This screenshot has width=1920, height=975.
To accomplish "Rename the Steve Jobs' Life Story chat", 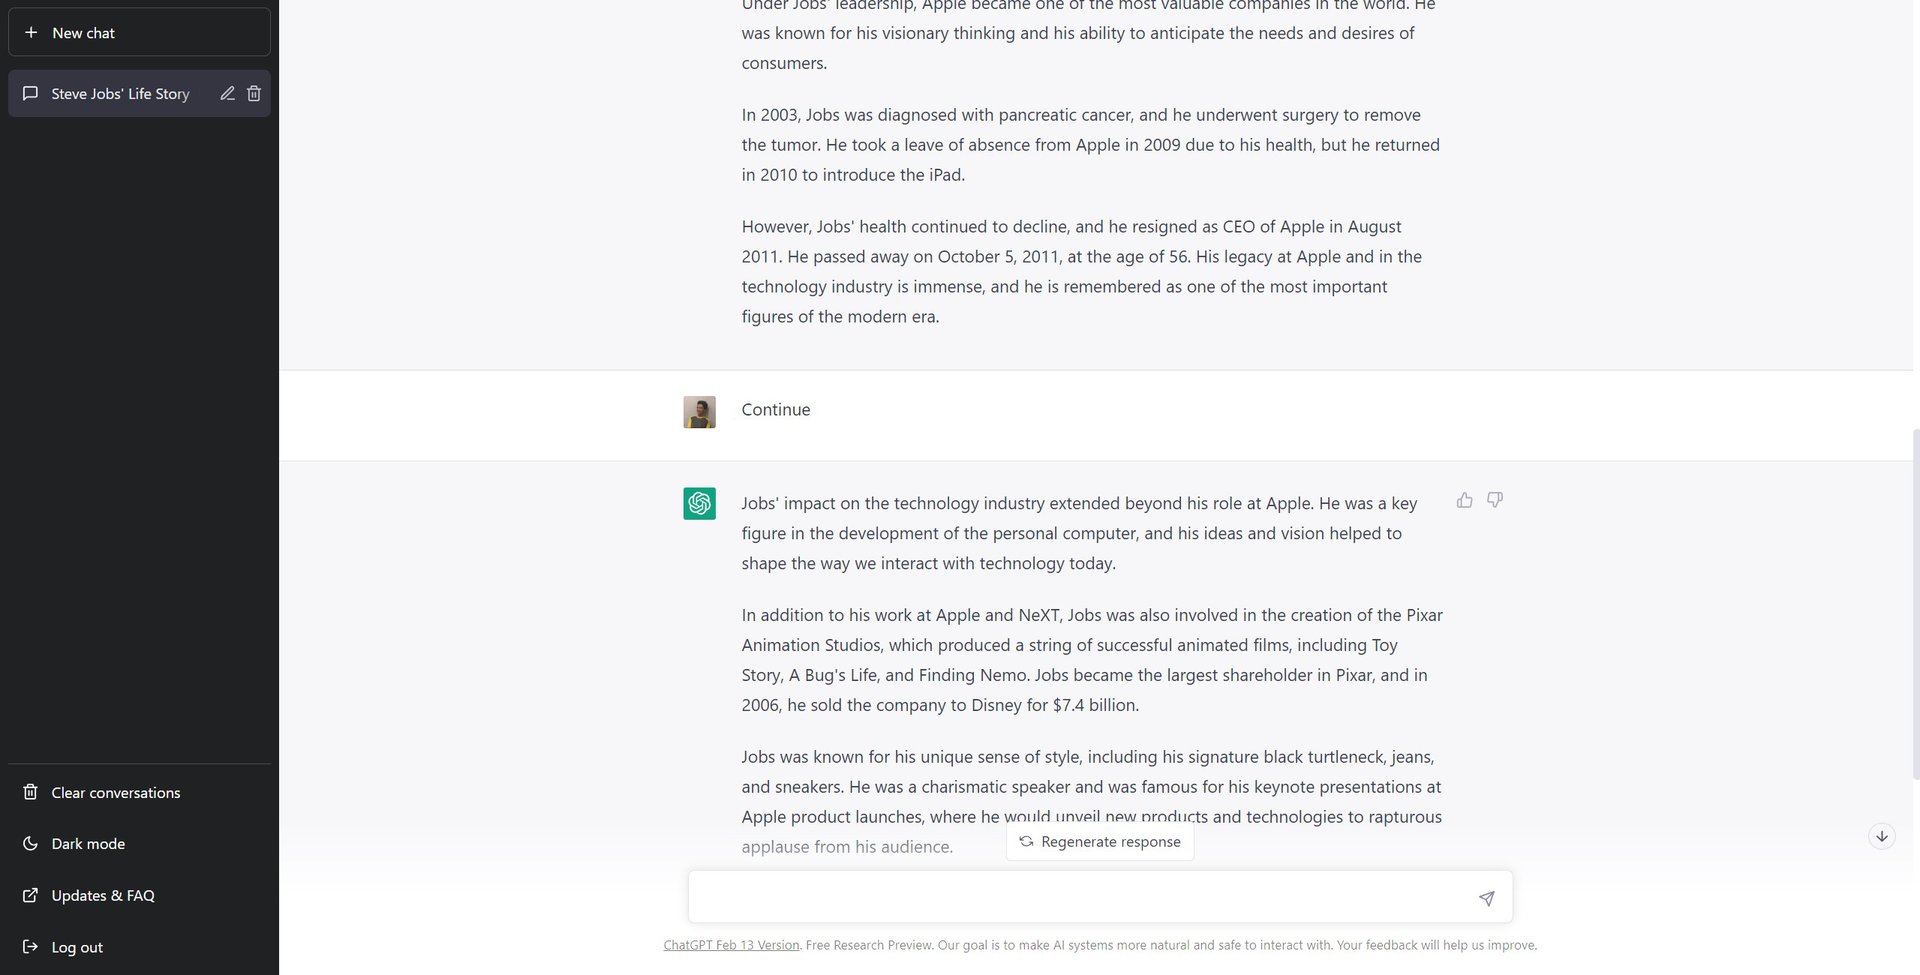I will pos(227,93).
